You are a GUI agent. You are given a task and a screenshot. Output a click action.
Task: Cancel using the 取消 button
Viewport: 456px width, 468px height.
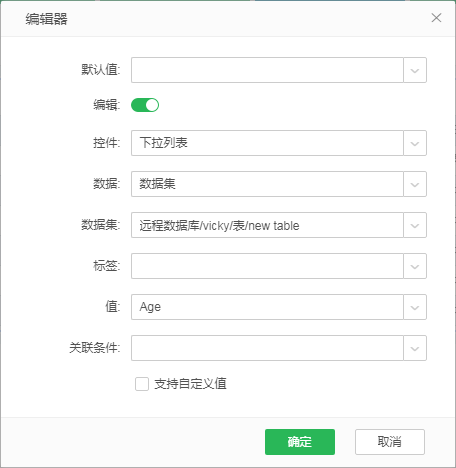pos(390,442)
